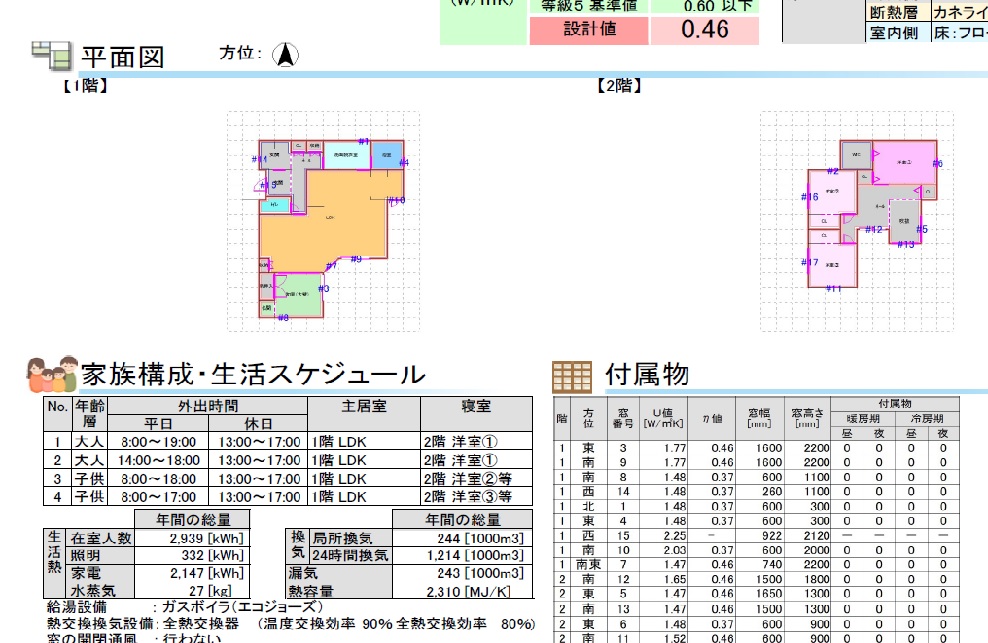Select the 家電 value 2,147 [kWh]
This screenshot has height=643, width=988.
coord(192,573)
